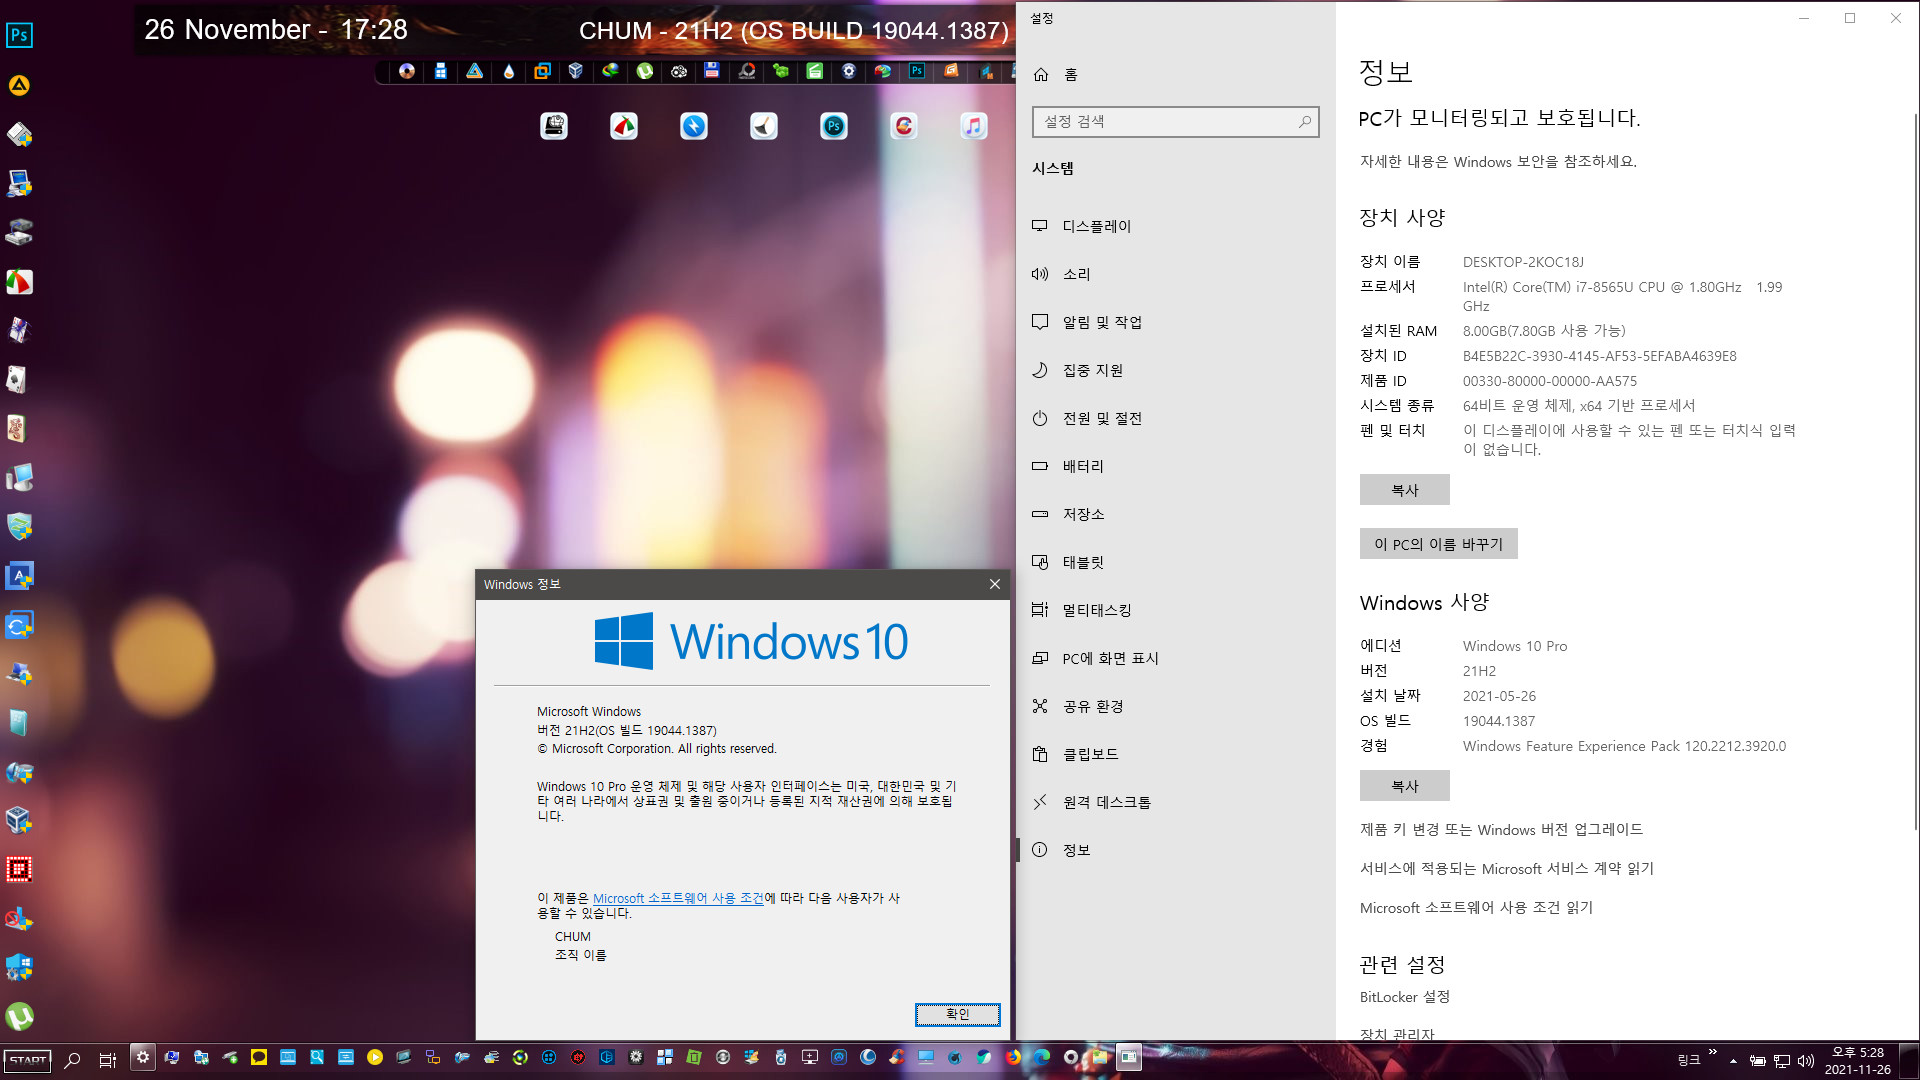This screenshot has height=1080, width=1920.
Task: Open the large PicPick umbrella icon
Action: click(x=624, y=126)
